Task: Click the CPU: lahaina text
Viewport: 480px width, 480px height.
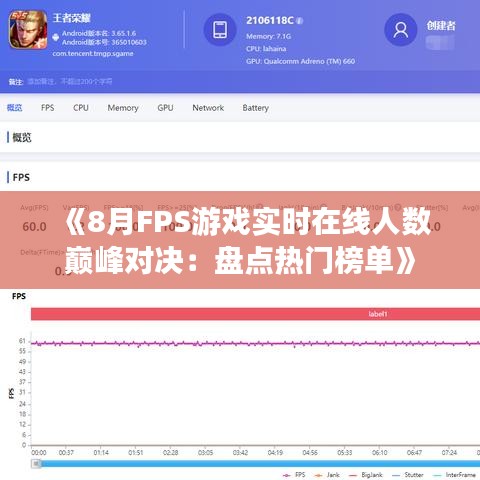Action: coord(266,49)
